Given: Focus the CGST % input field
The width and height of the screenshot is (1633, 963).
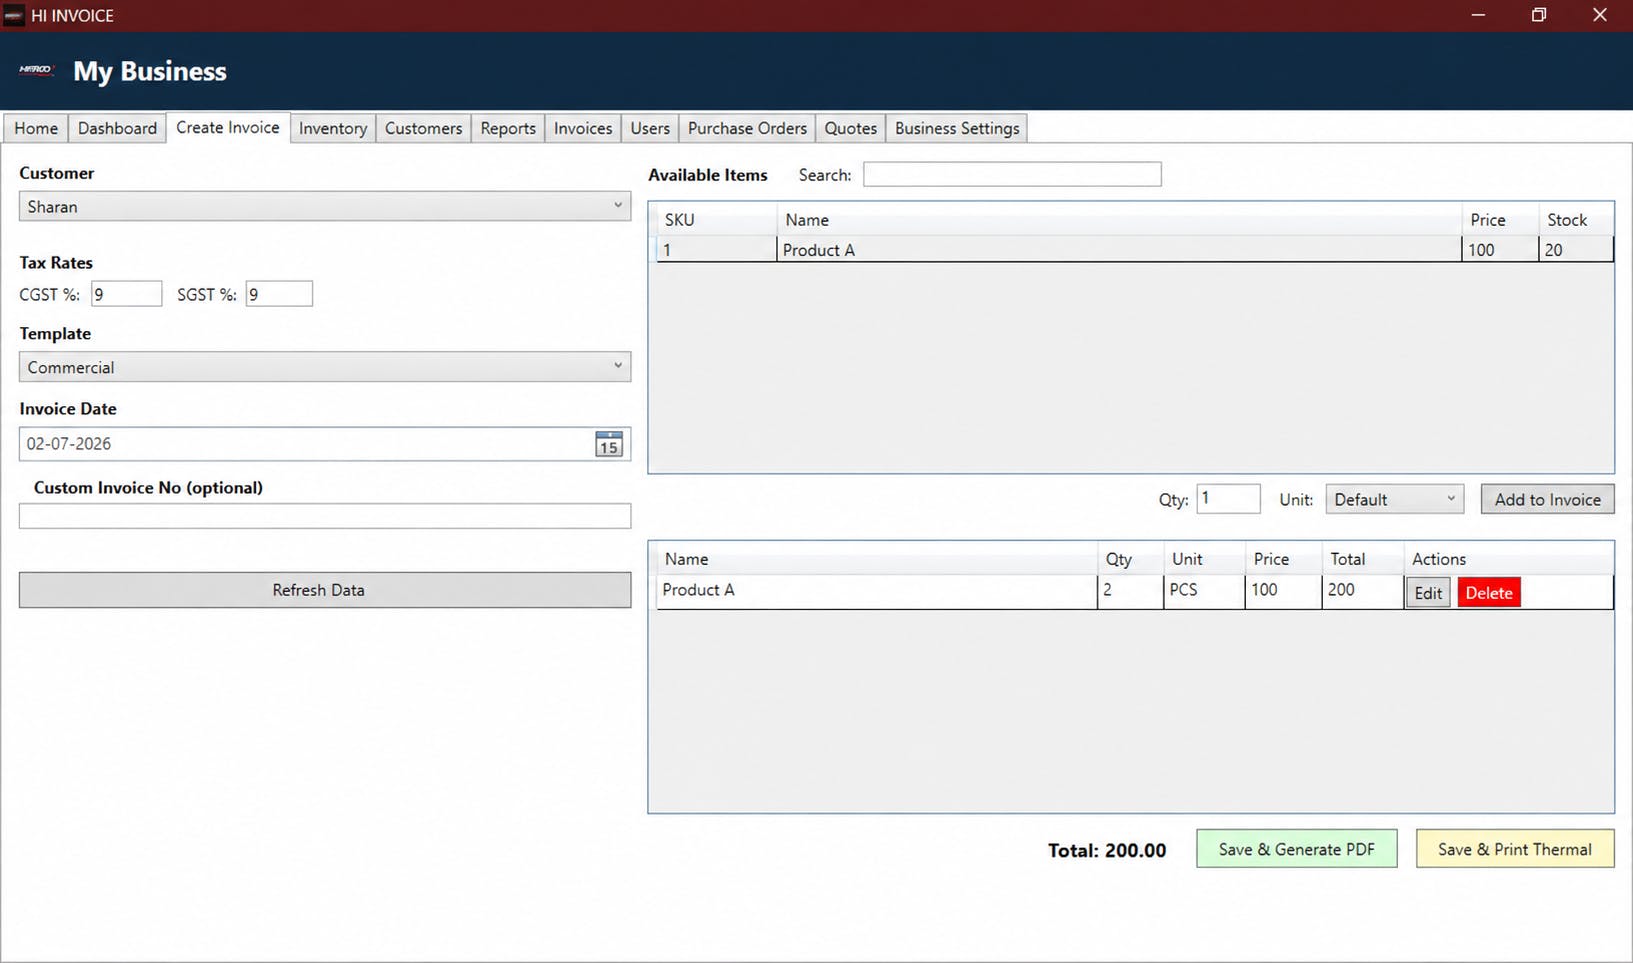Looking at the screenshot, I should click(x=126, y=294).
